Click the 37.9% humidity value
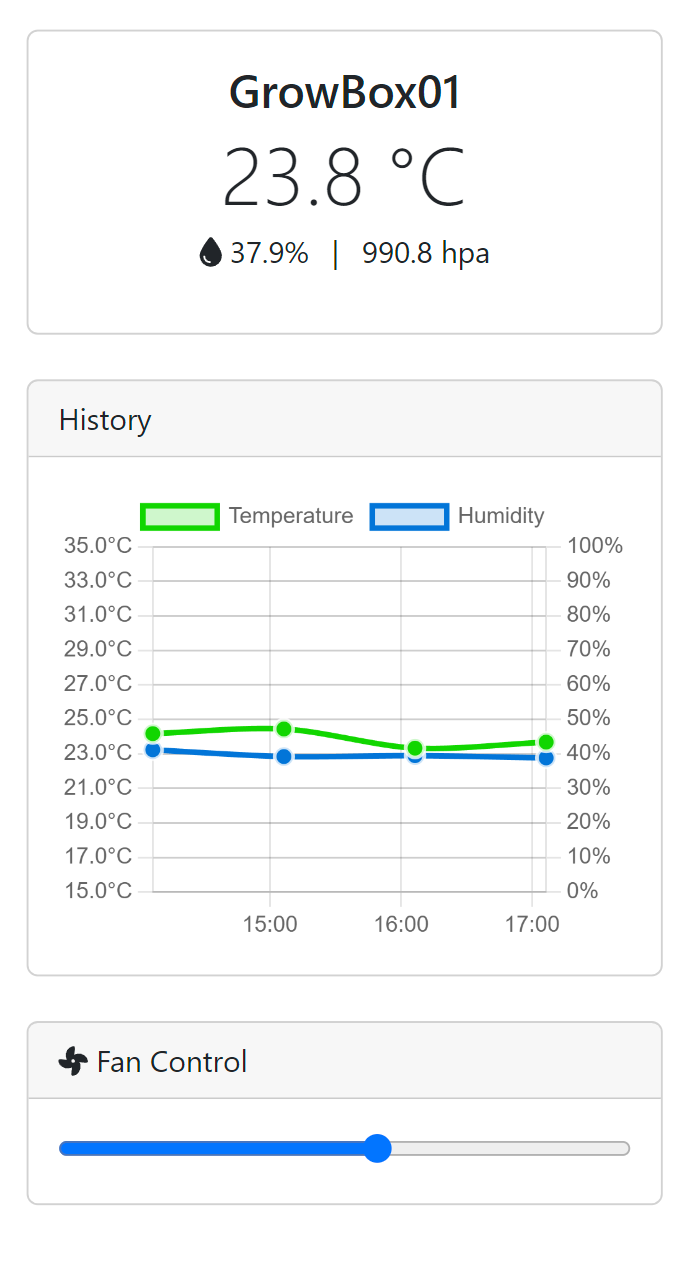 [x=269, y=253]
